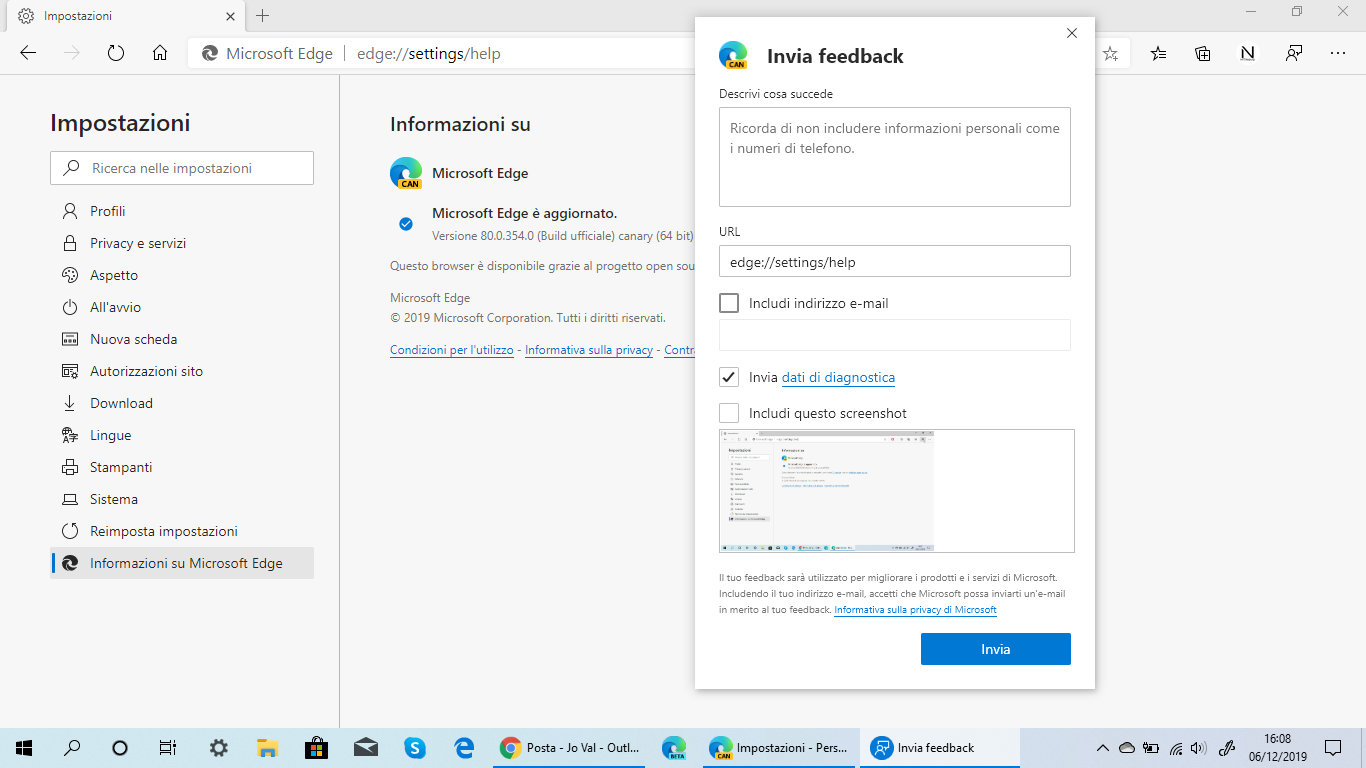1366x768 pixels.
Task: Click the screenshot preview thumbnail
Action: [897, 491]
